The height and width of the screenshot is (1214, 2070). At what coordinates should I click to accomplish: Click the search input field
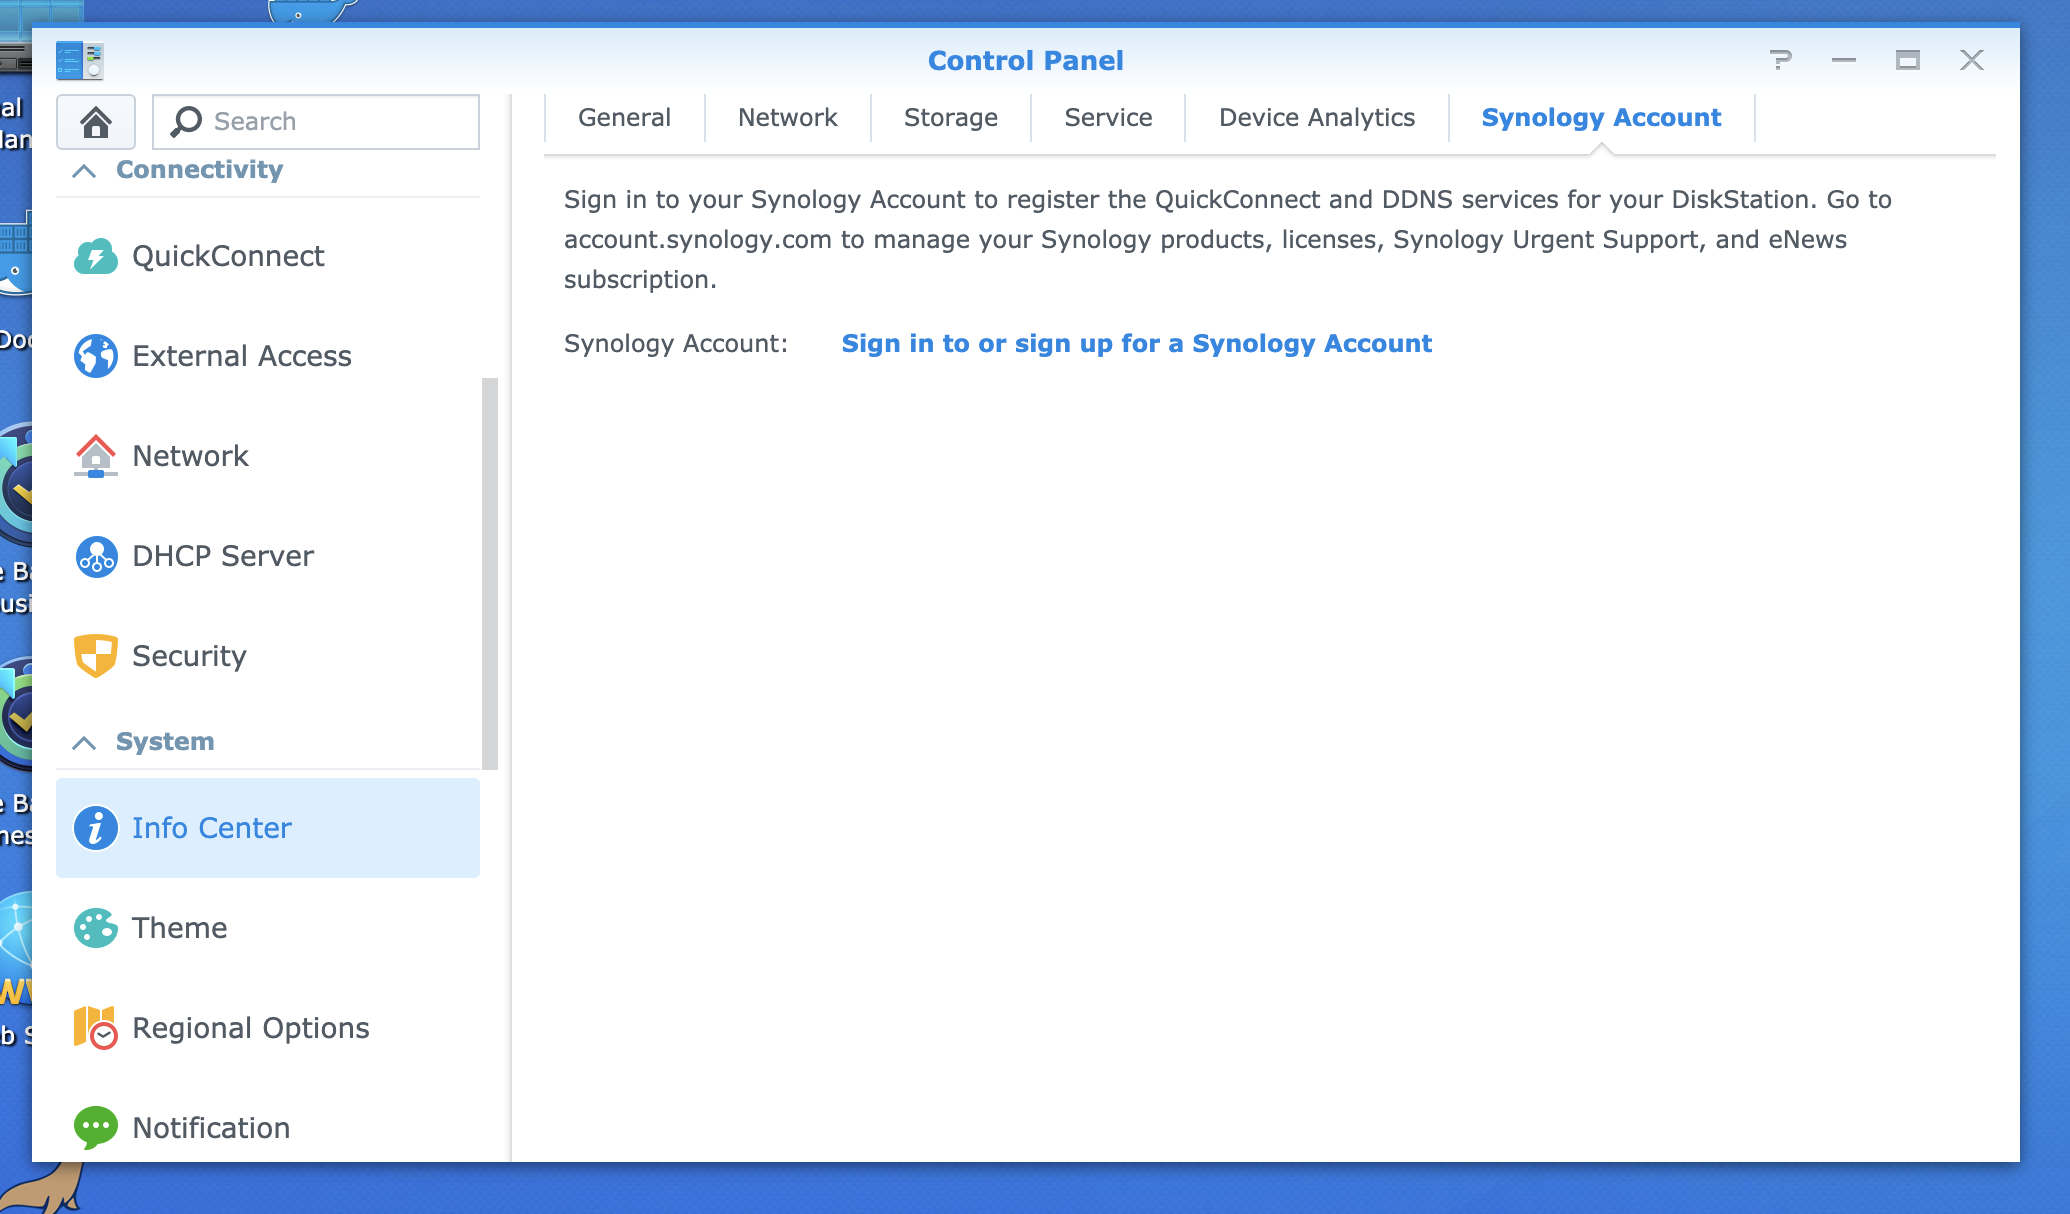[x=316, y=121]
